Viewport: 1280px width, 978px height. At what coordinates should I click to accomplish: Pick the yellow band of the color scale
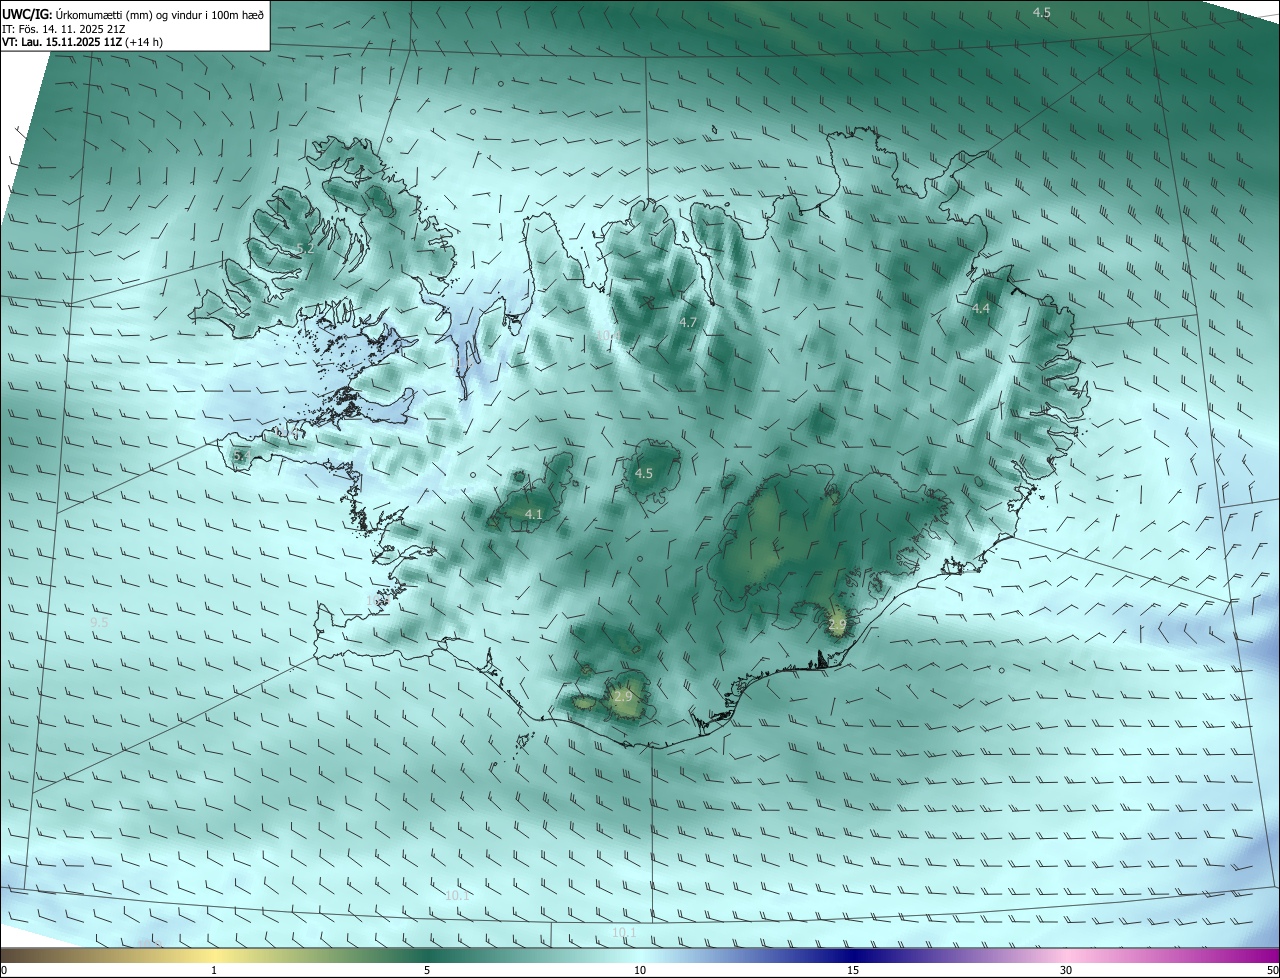(214, 955)
